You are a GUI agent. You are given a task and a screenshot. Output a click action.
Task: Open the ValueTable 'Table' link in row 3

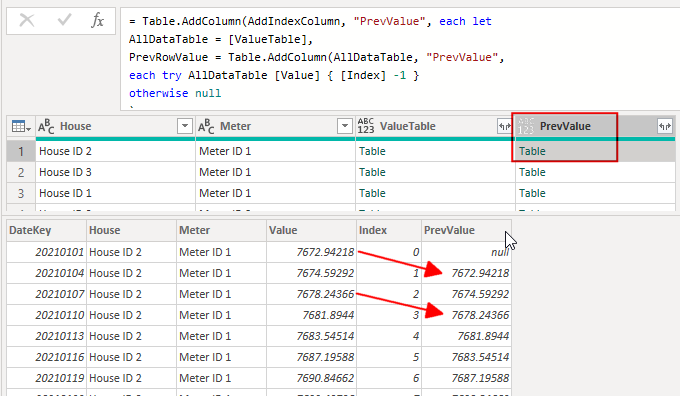pos(372,193)
